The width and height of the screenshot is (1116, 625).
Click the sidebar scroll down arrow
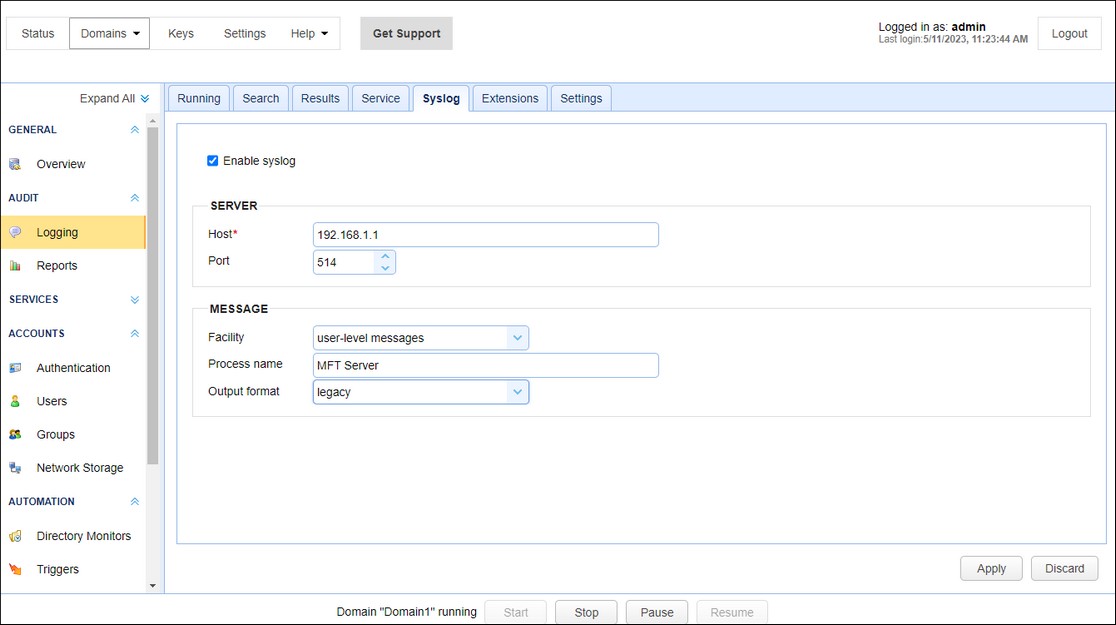pos(152,586)
